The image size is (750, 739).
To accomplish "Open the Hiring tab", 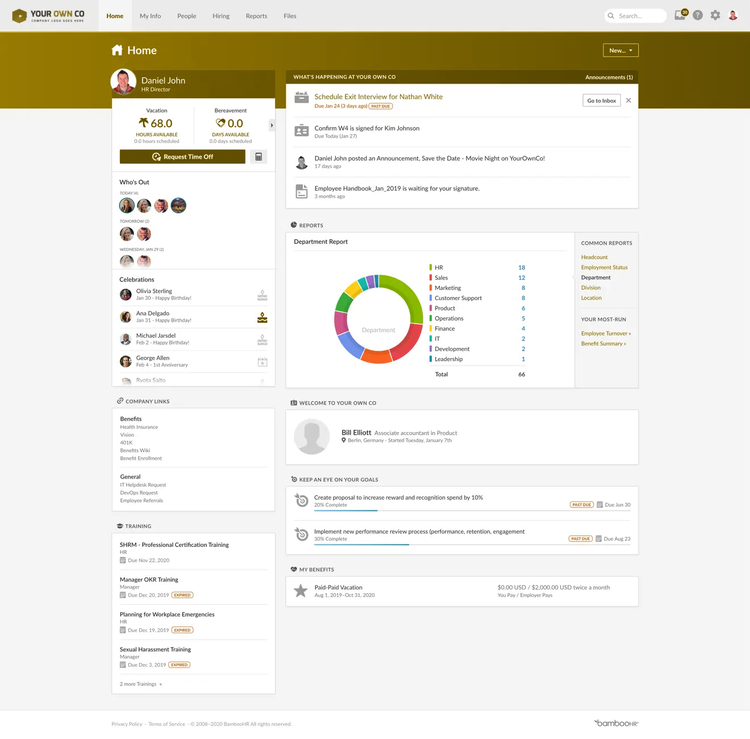I will (221, 16).
